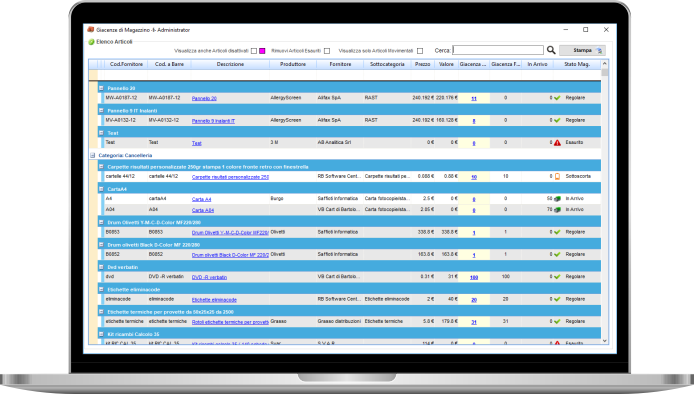Collapse Etichette termiche per provette group
Viewport: 694px width, 394px height.
pyautogui.click(x=101, y=312)
